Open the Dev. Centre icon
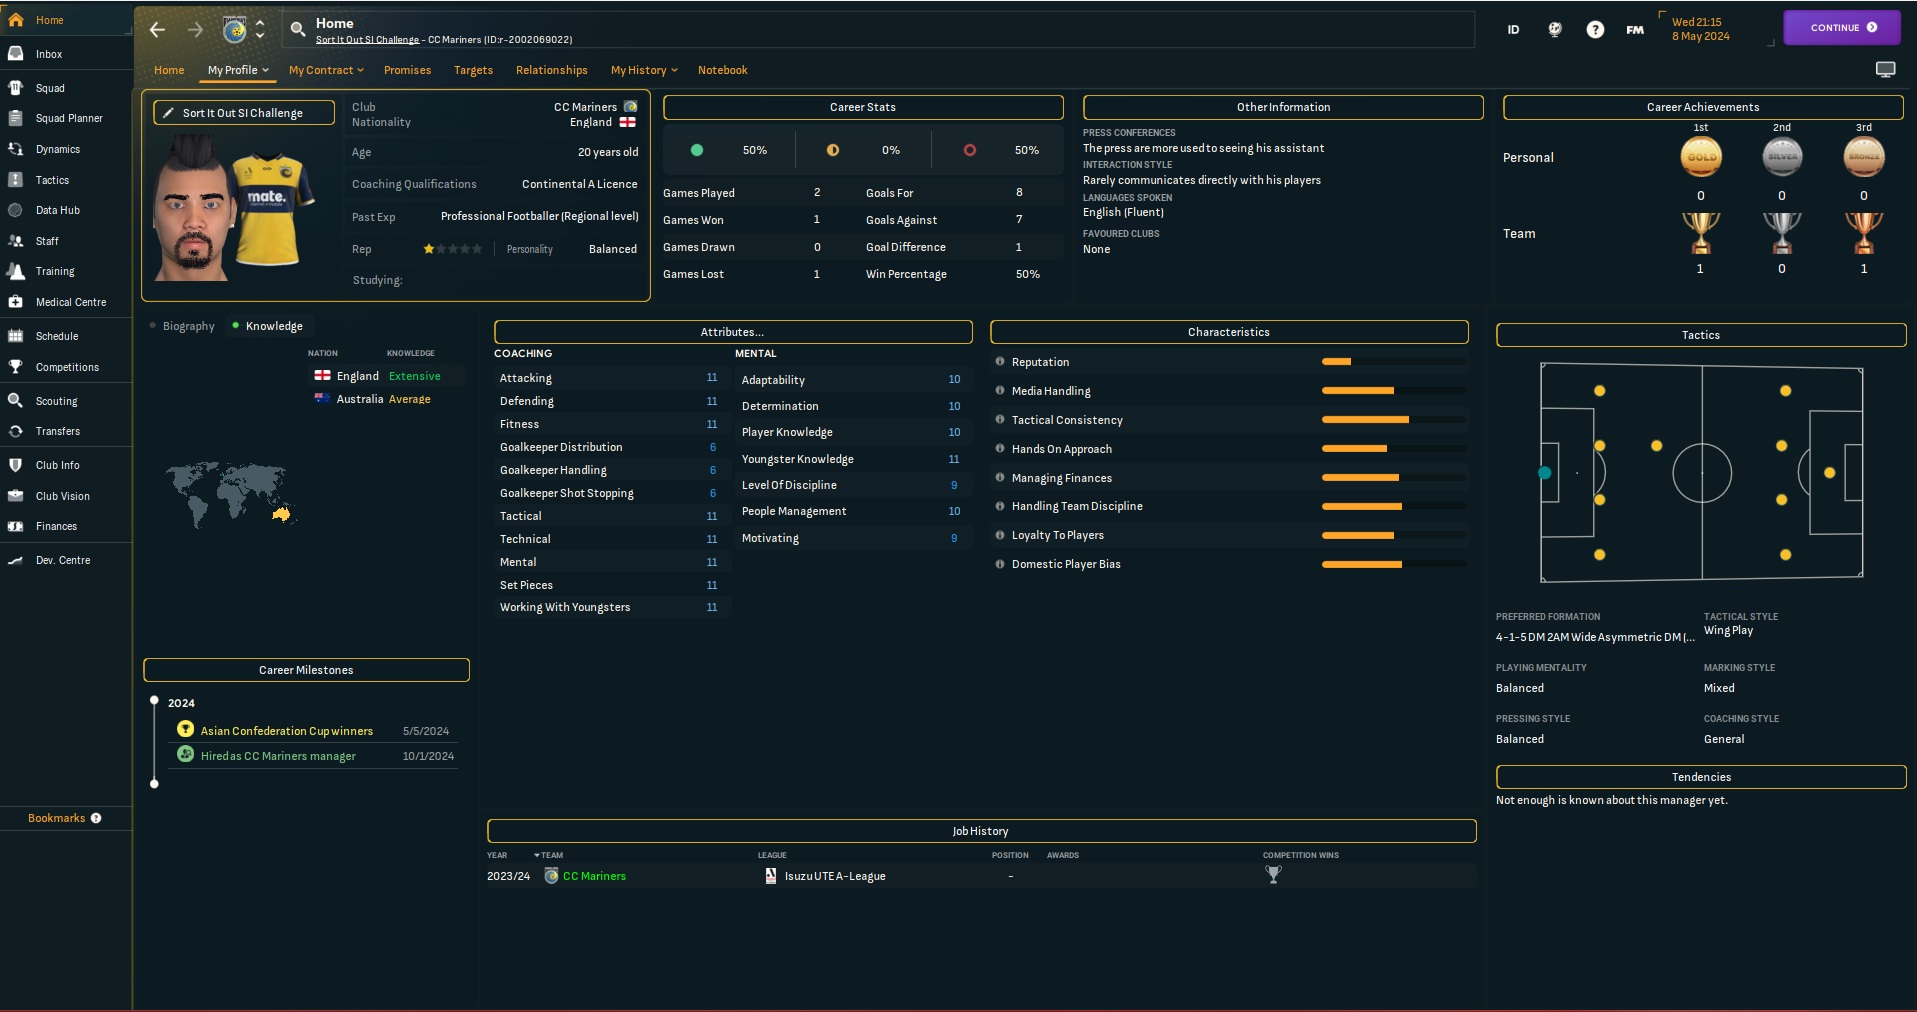 pyautogui.click(x=16, y=560)
